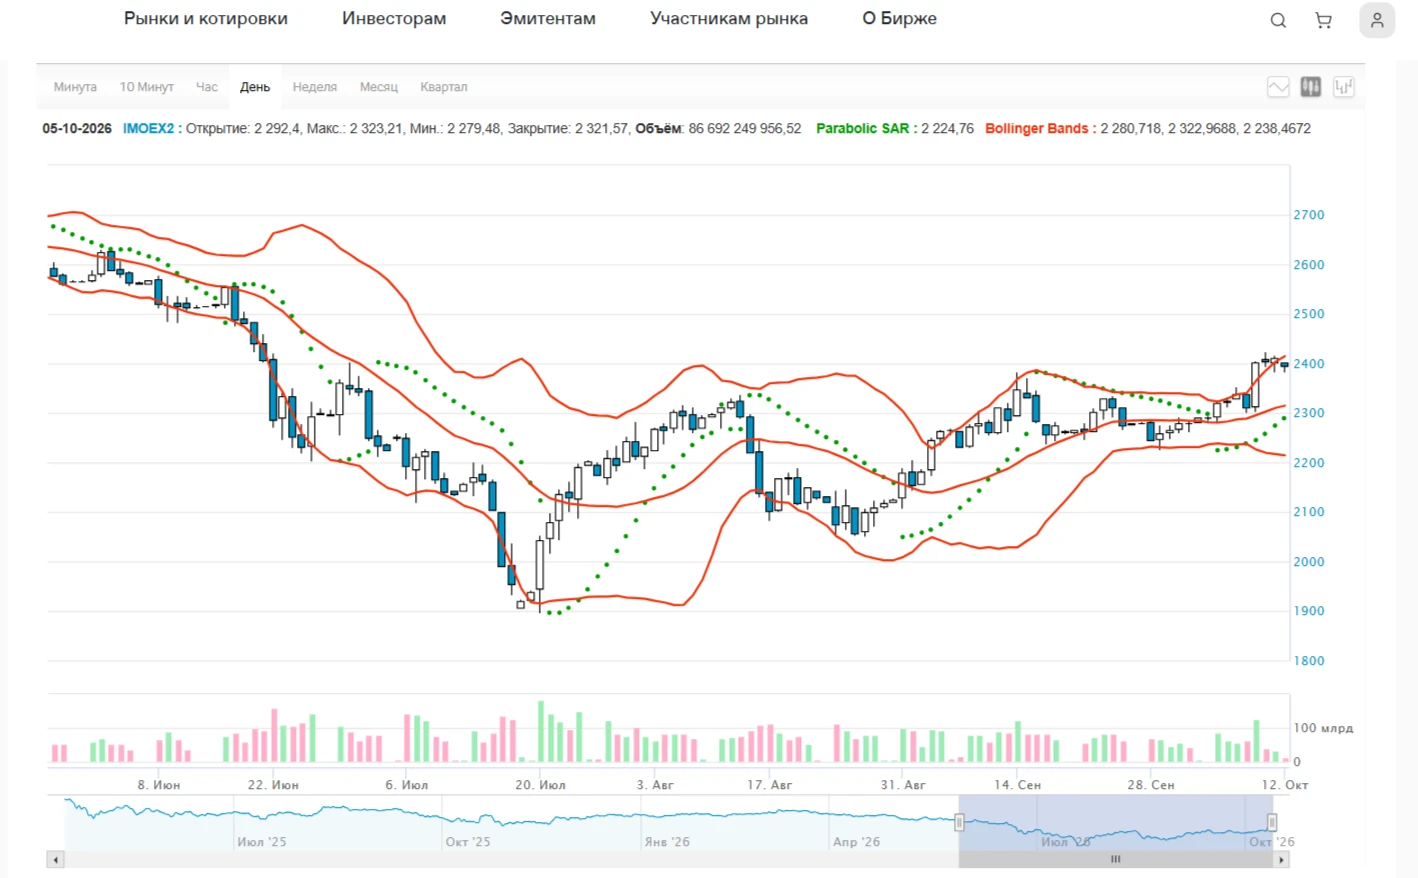Open the user account profile
1418x878 pixels.
[x=1377, y=20]
